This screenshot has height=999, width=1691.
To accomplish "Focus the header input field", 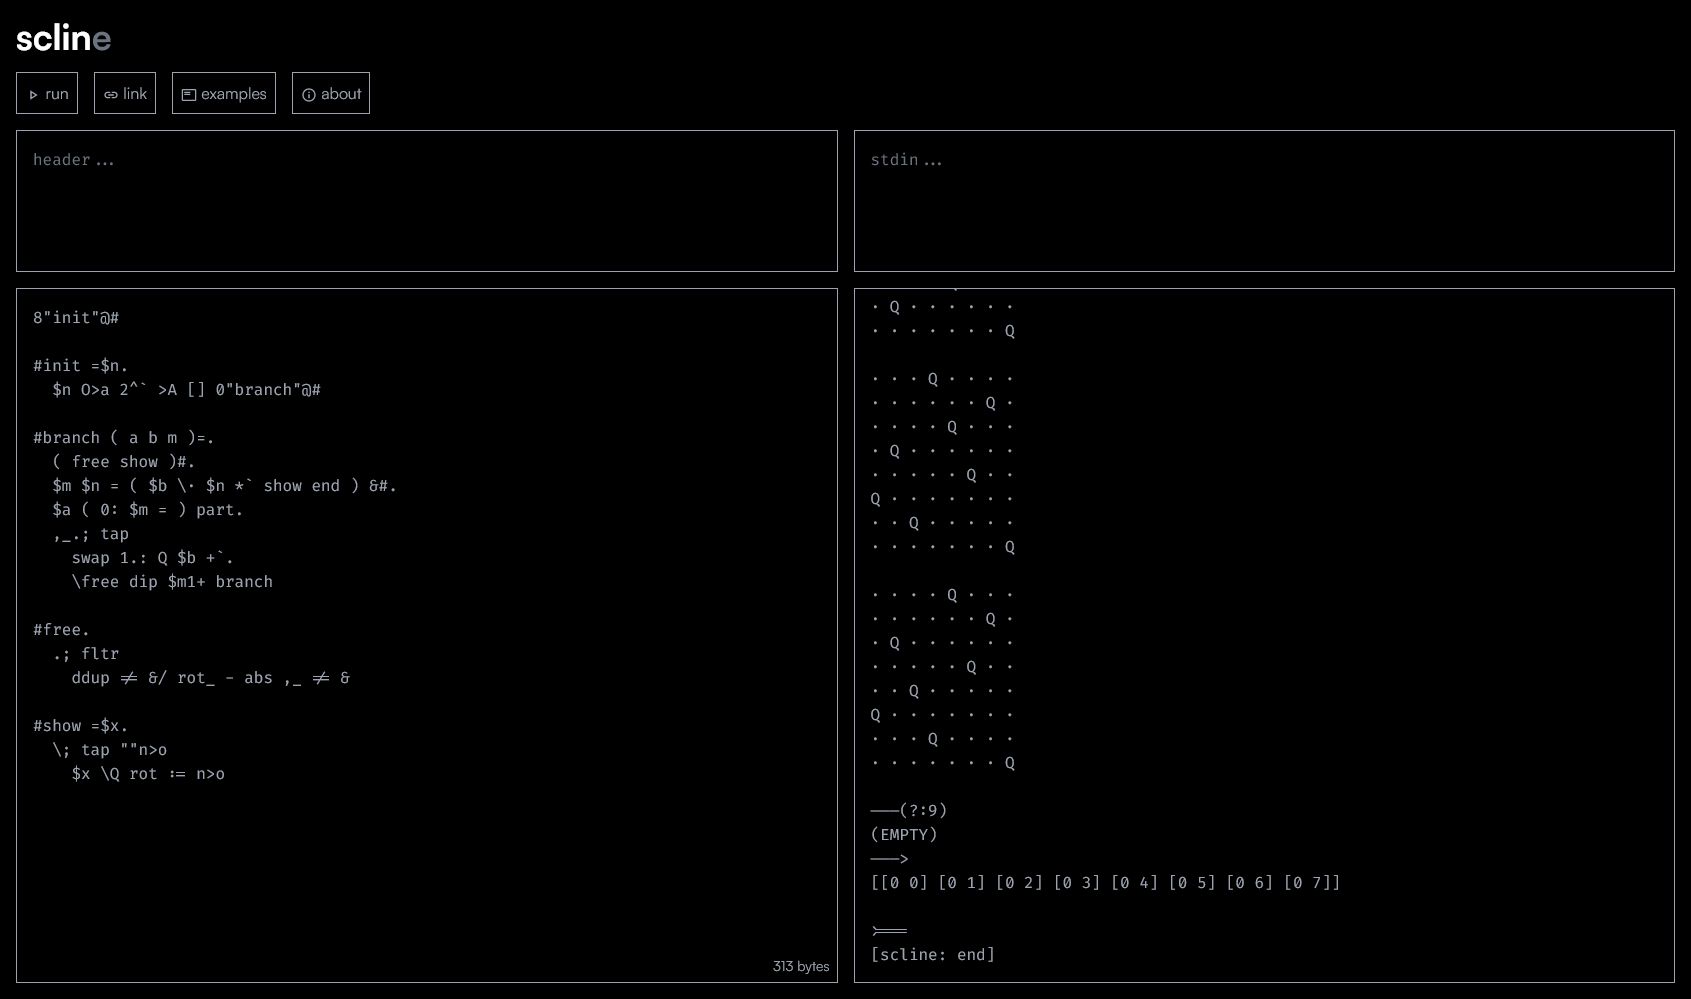I will (x=427, y=201).
